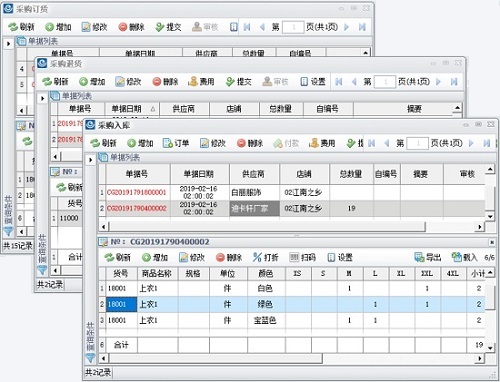Expand side panel arrow in 采购订货 window
This screenshot has height=382, width=500.
9,44
